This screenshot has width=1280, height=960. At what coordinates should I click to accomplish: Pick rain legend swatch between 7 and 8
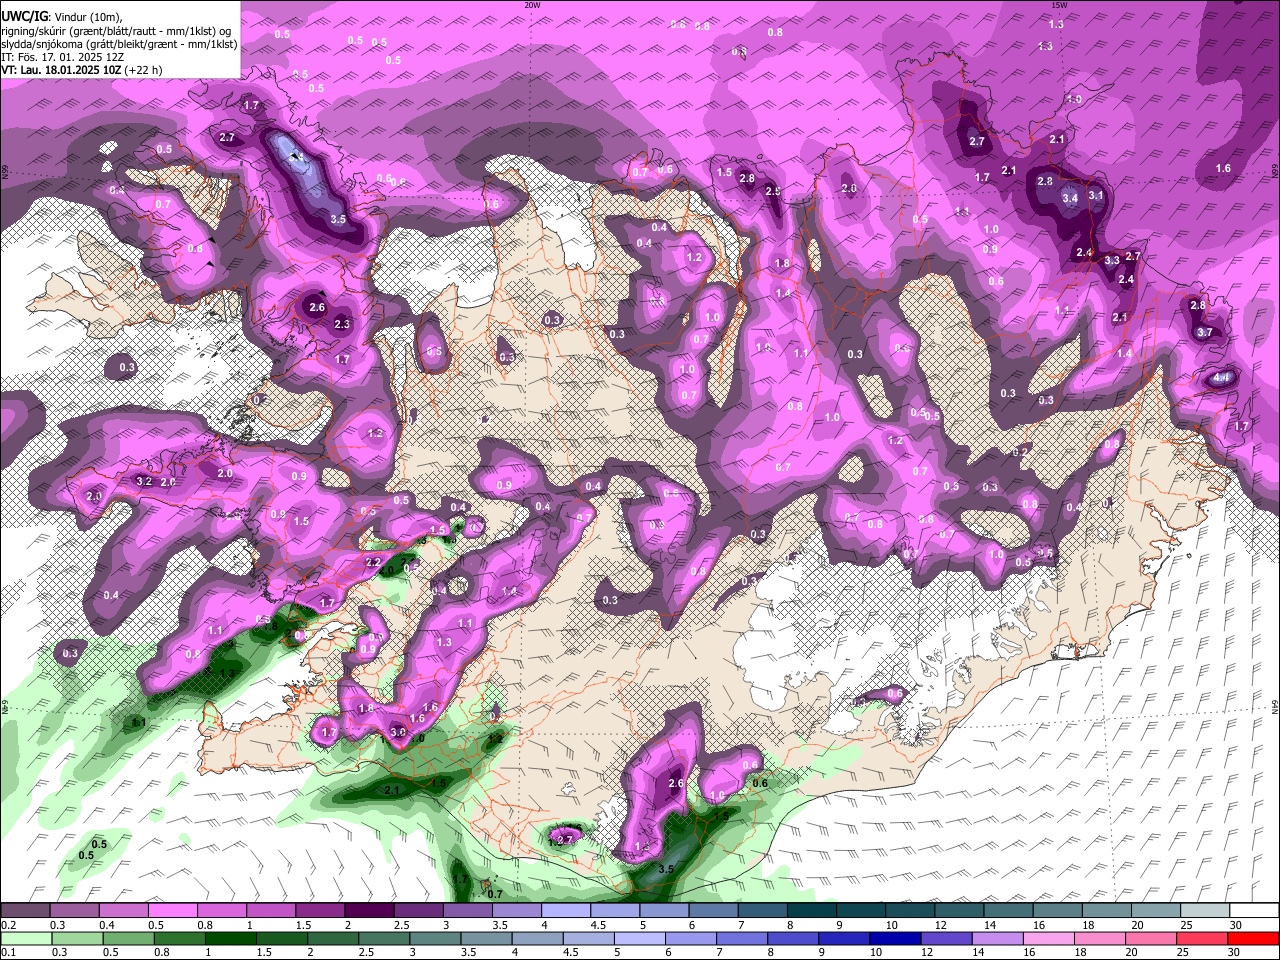(x=742, y=939)
